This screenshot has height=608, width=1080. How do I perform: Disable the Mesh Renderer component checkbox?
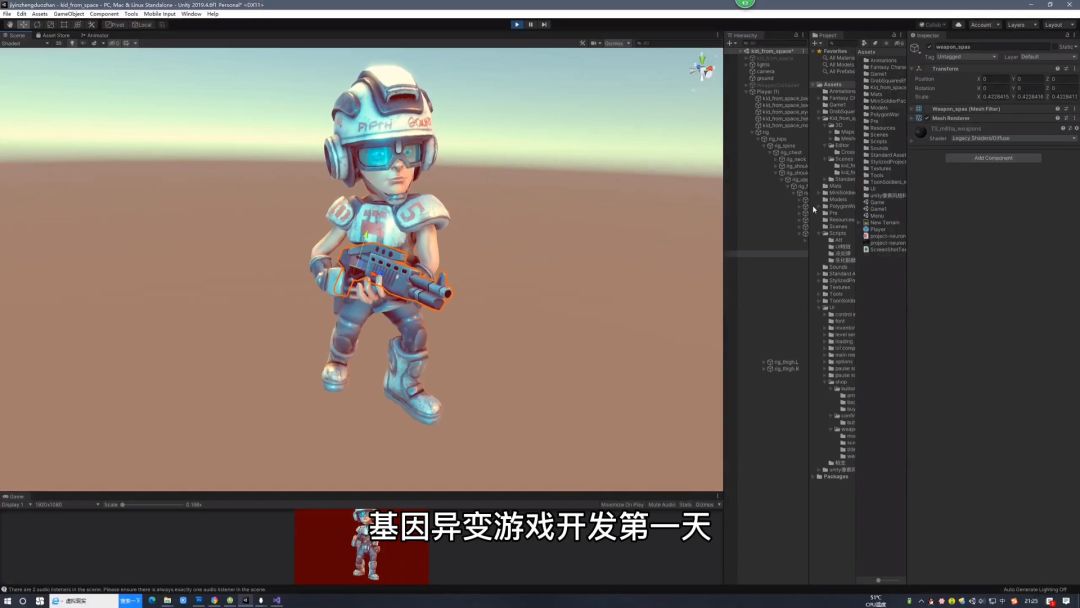(x=927, y=118)
